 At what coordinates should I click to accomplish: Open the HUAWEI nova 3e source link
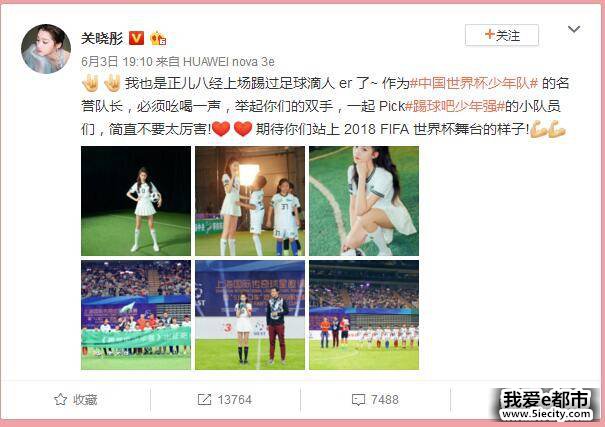pyautogui.click(x=229, y=62)
